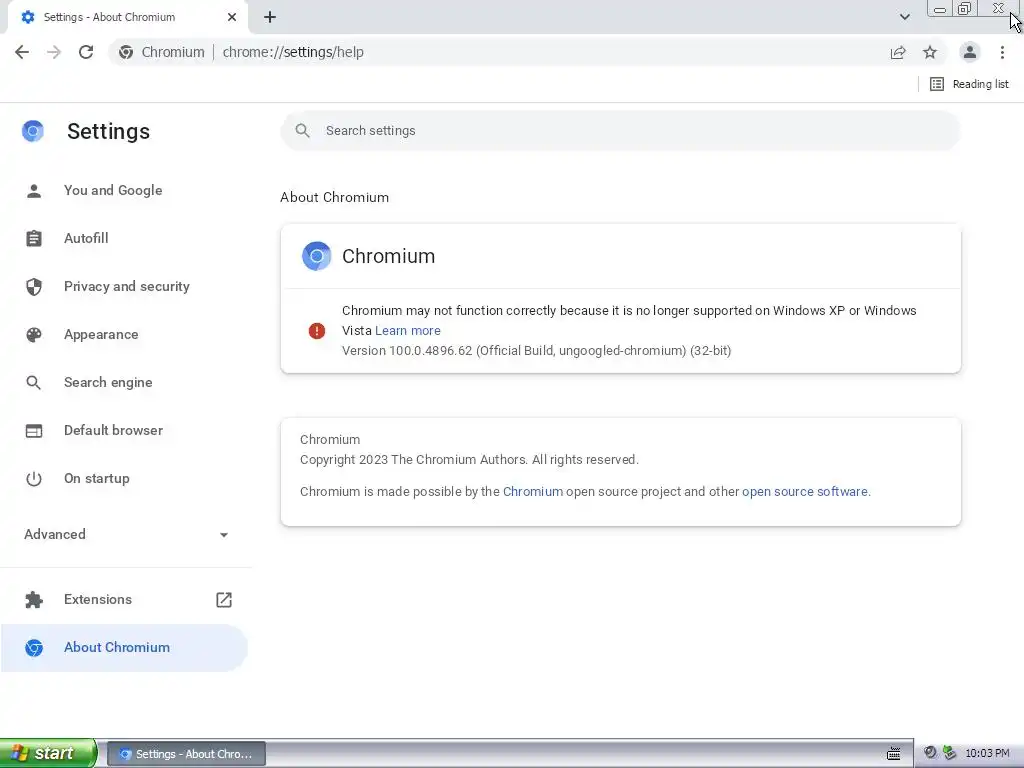
Task: Click the Learn more link
Action: [408, 330]
